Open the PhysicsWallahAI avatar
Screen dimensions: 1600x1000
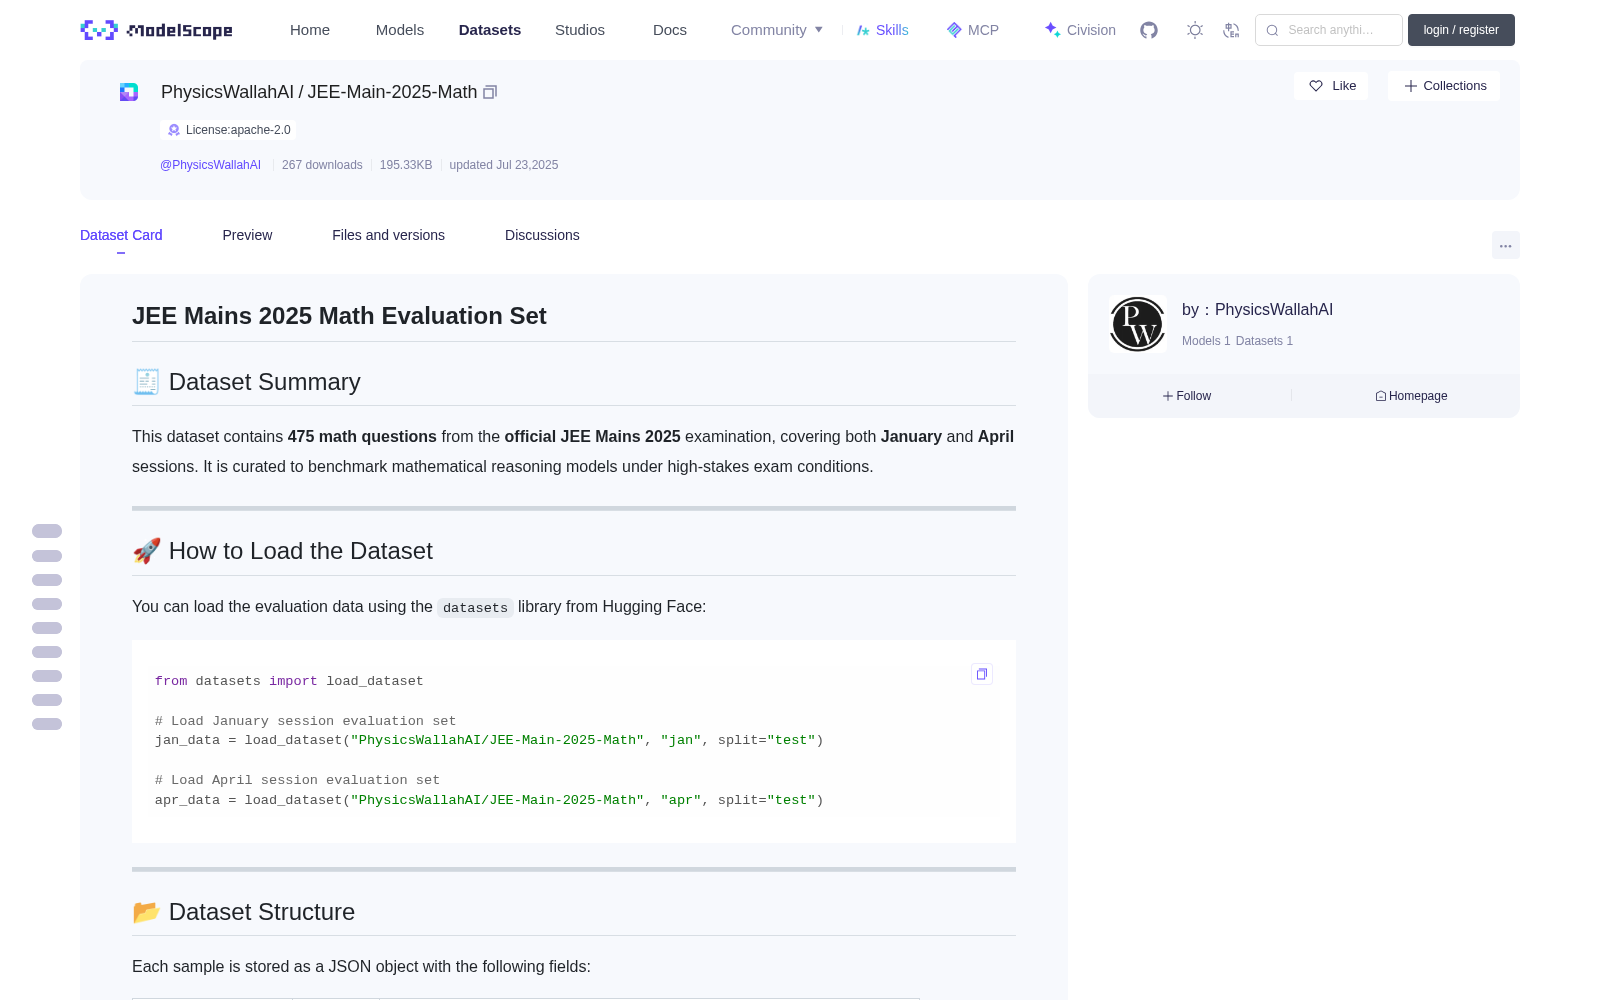(1137, 324)
